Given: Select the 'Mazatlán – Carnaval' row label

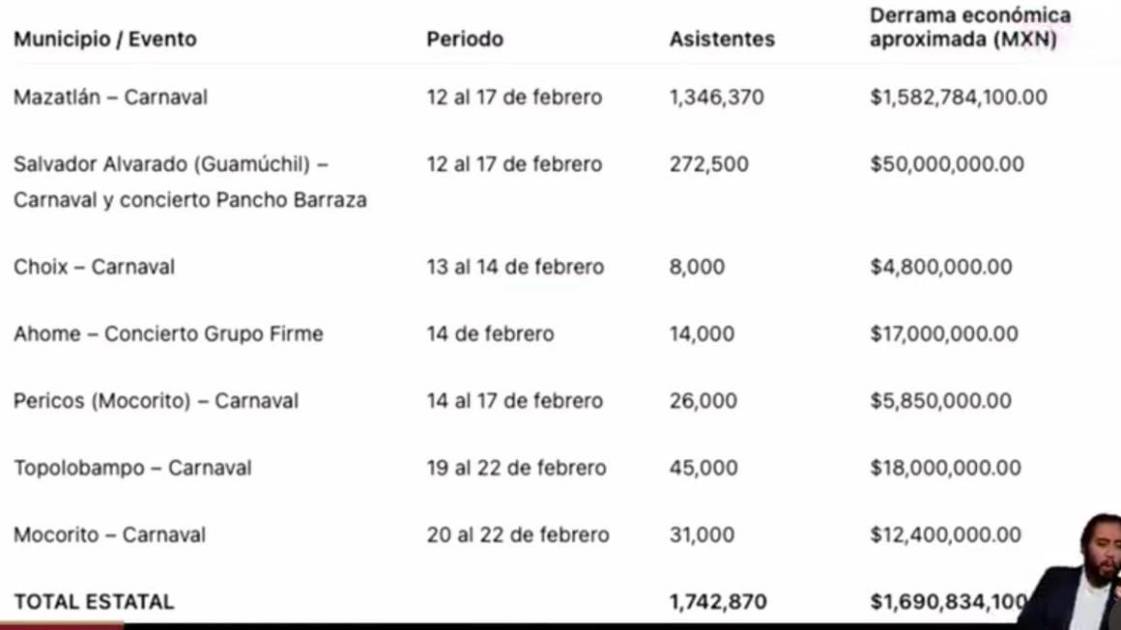Looking at the screenshot, I should pos(111,98).
